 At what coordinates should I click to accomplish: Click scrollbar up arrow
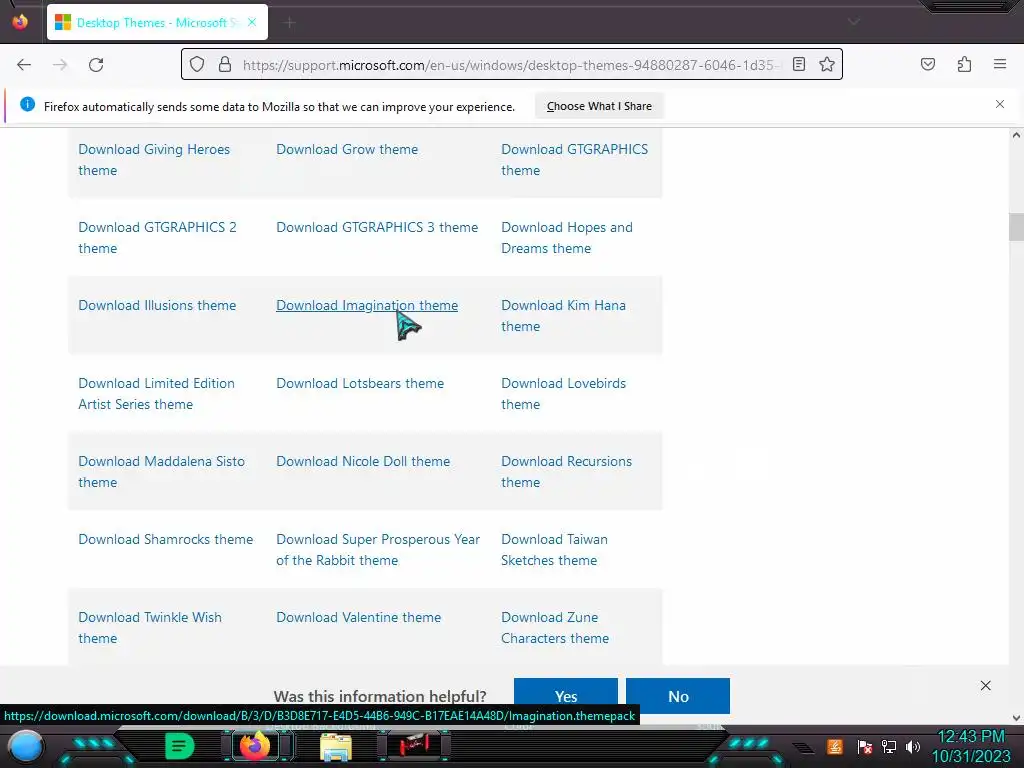(x=1016, y=135)
